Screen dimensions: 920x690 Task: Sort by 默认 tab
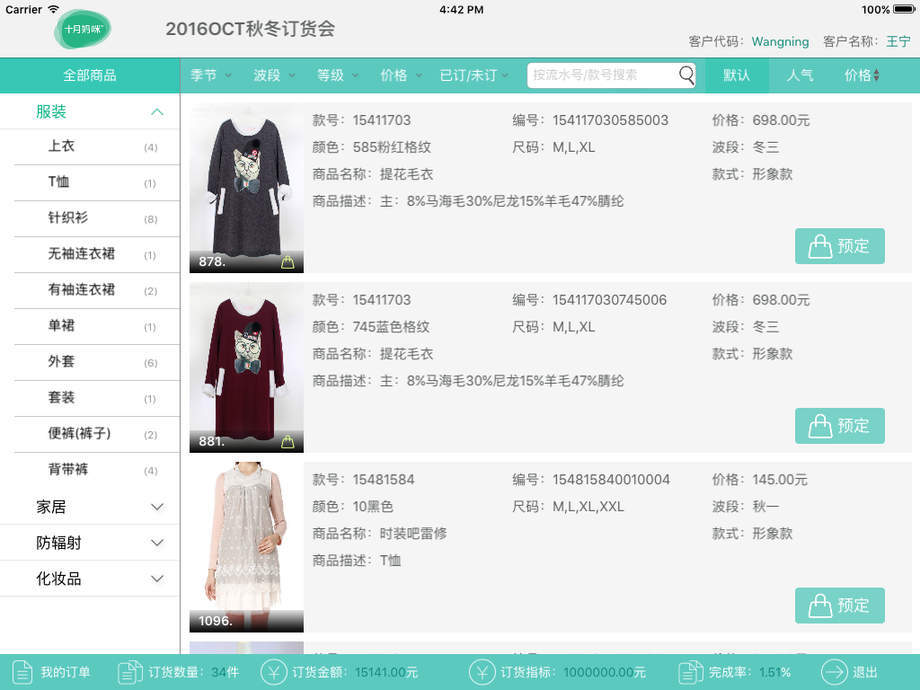coord(736,75)
